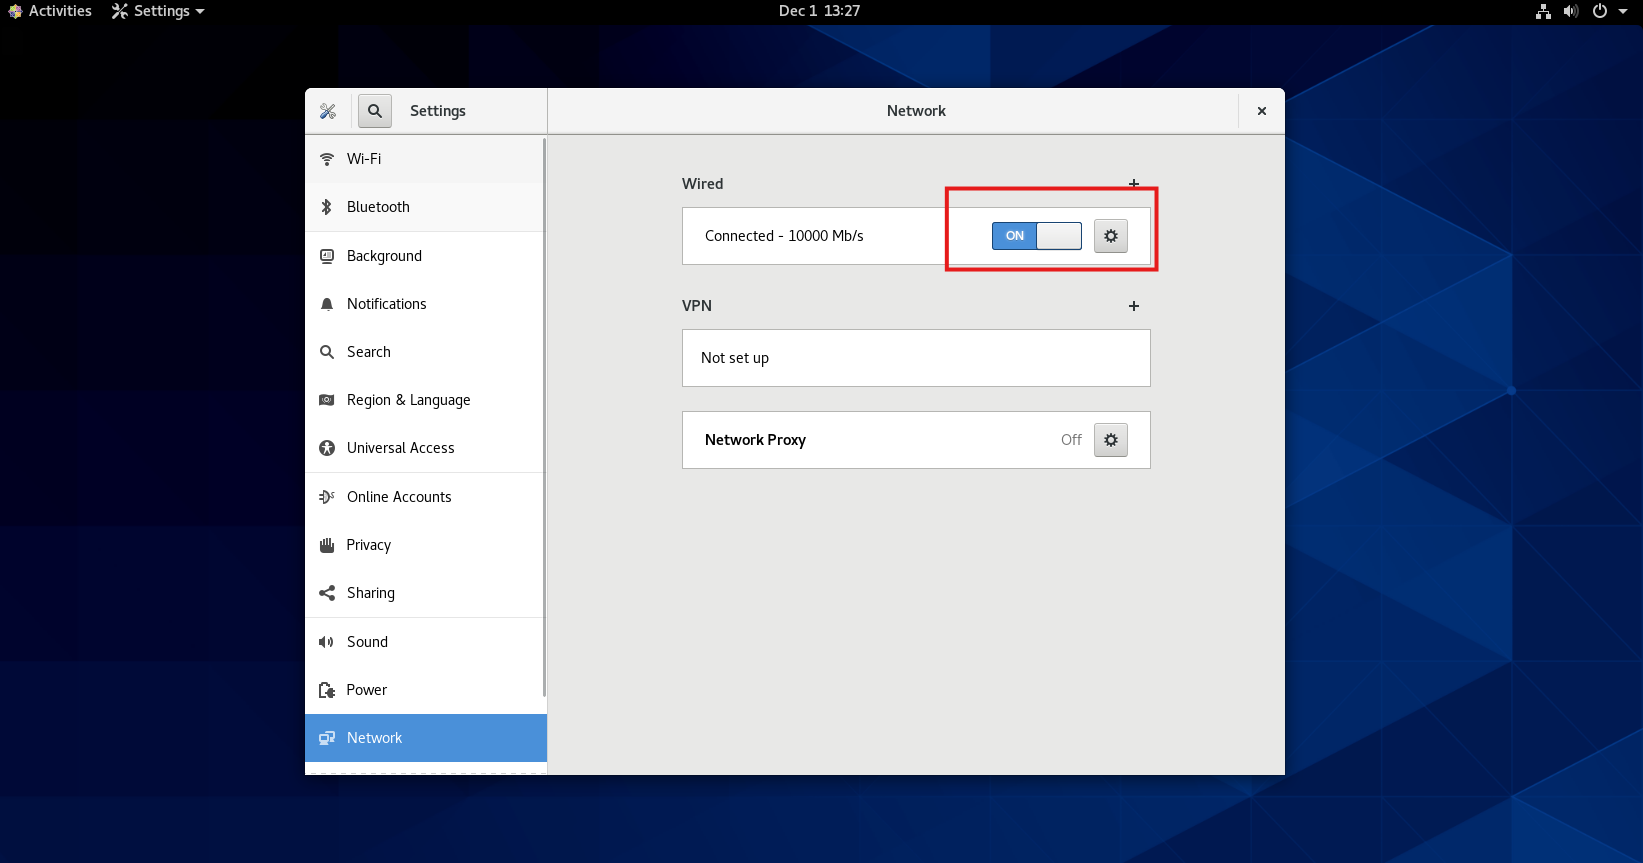The width and height of the screenshot is (1643, 863).
Task: Click the VPN 'Not set up' row
Action: 915,358
